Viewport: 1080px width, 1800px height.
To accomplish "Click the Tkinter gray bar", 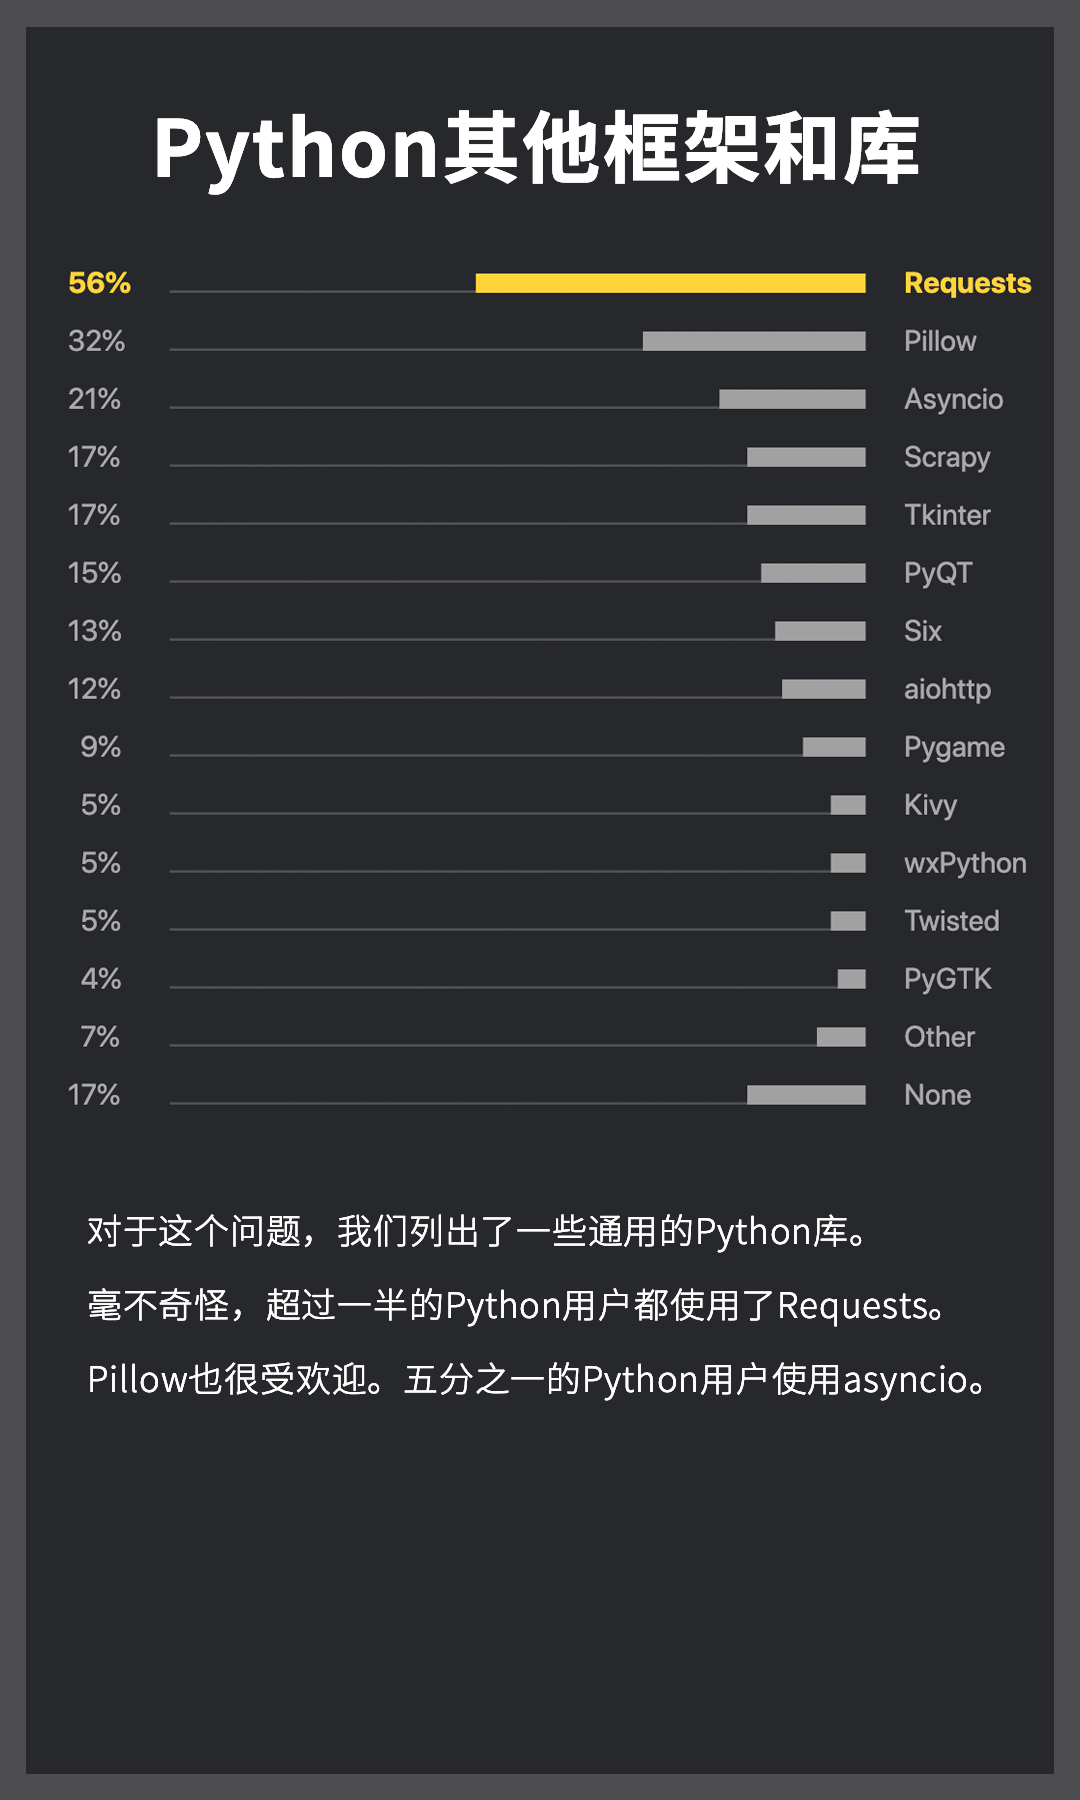I will (806, 515).
